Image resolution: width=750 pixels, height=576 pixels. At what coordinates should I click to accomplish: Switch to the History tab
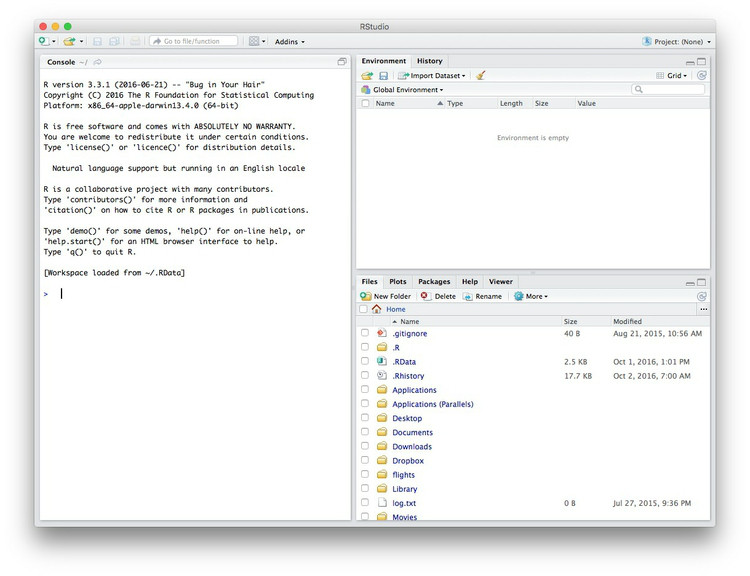[430, 61]
